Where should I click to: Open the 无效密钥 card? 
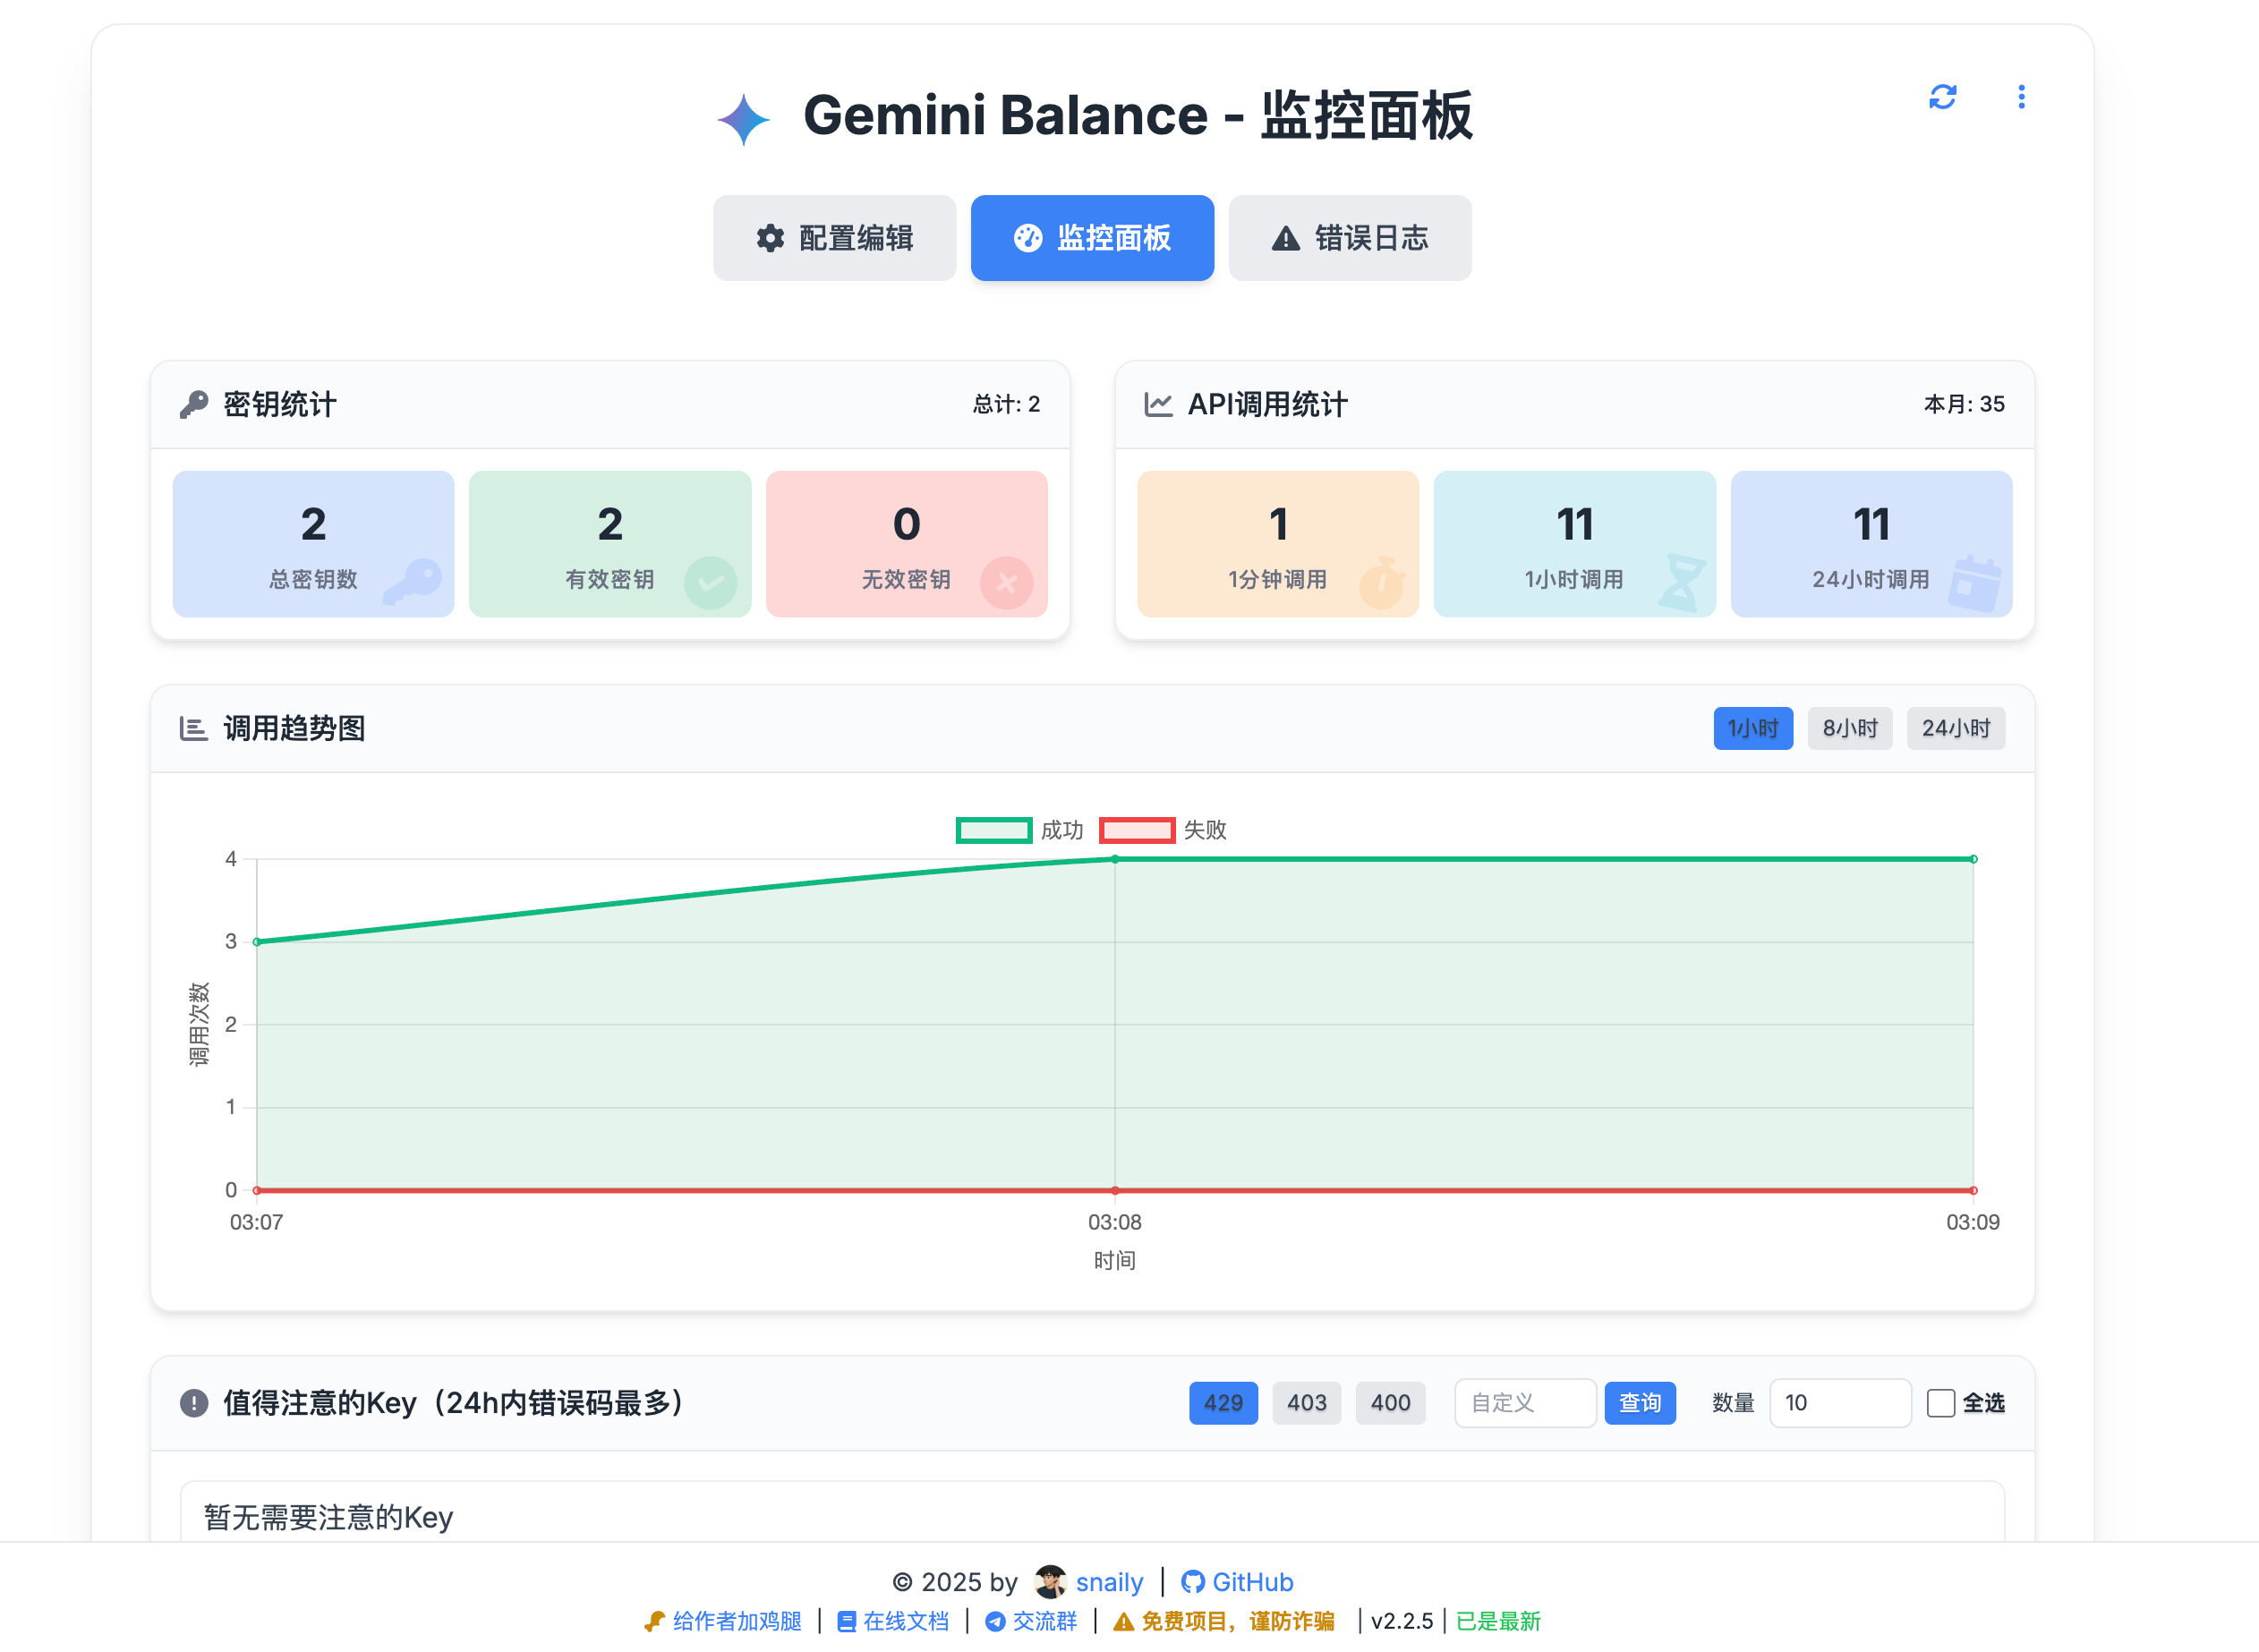coord(906,544)
